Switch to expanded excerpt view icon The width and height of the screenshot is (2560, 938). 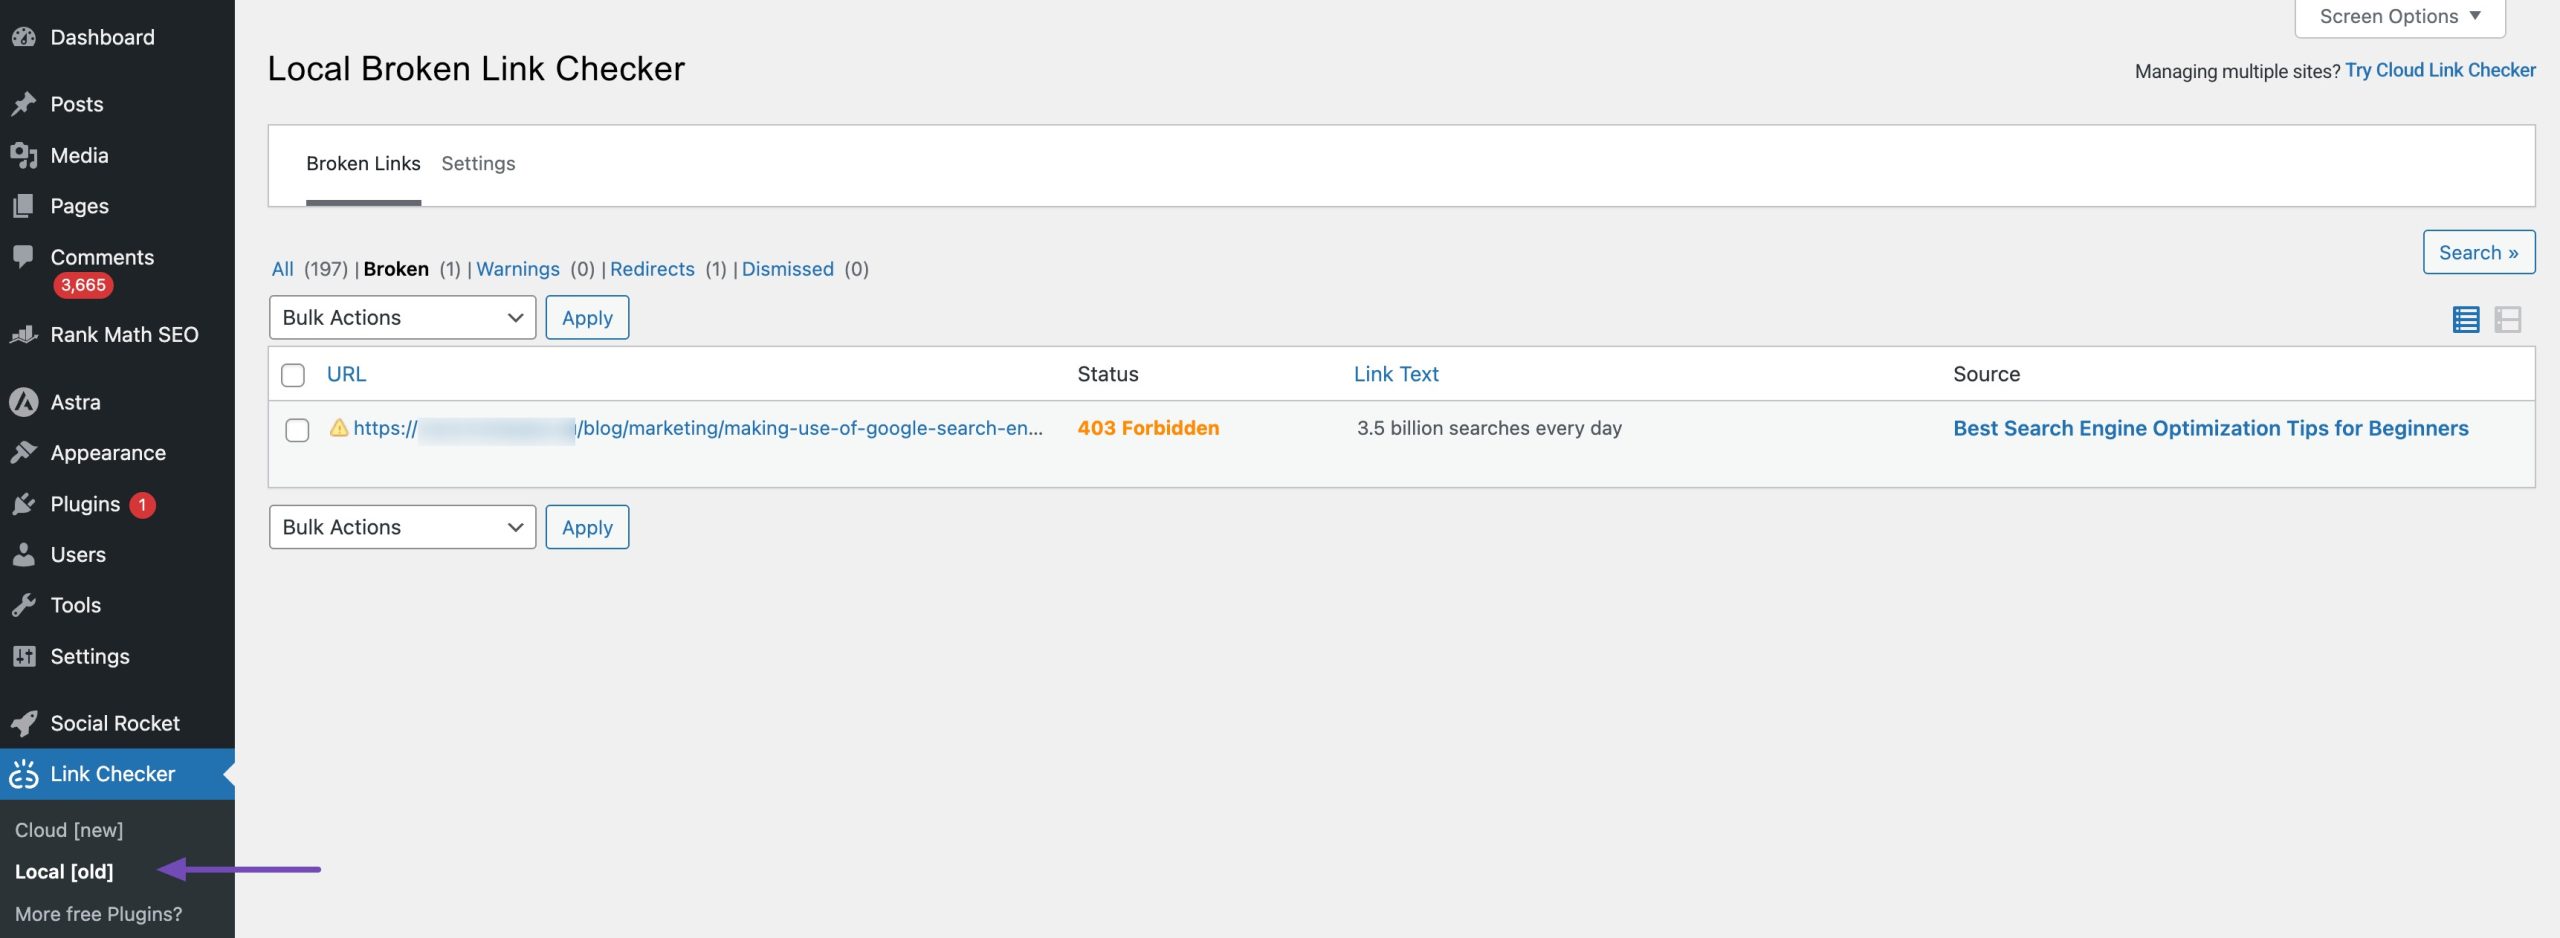pyautogui.click(x=2508, y=319)
